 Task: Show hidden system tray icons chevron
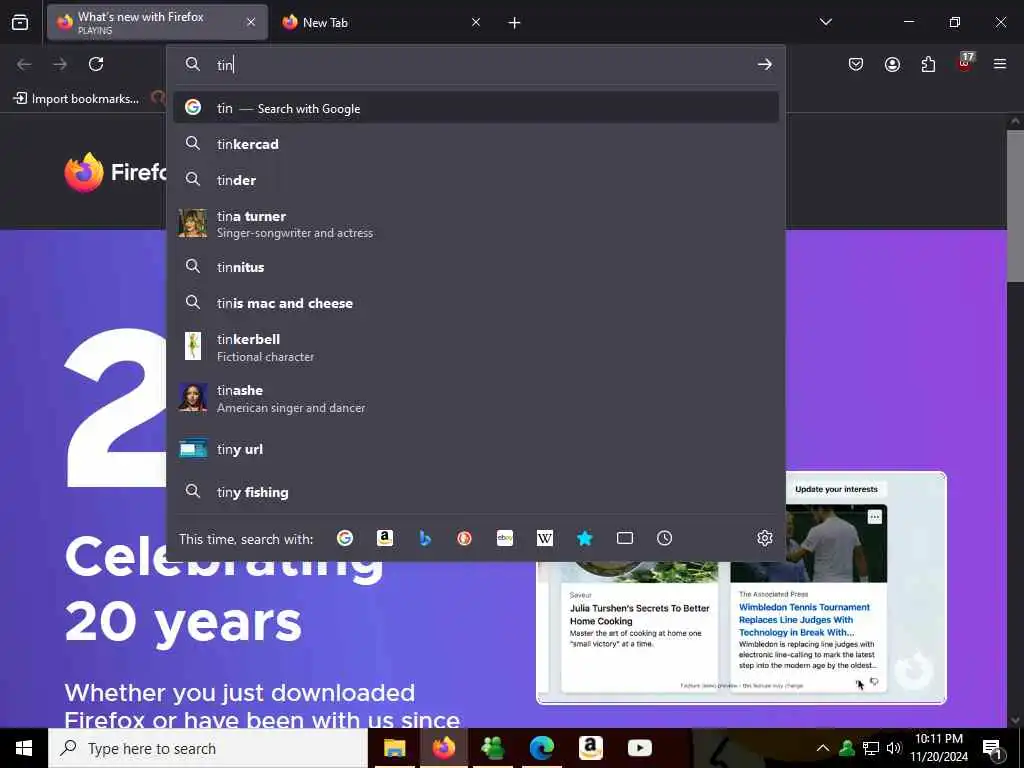823,748
